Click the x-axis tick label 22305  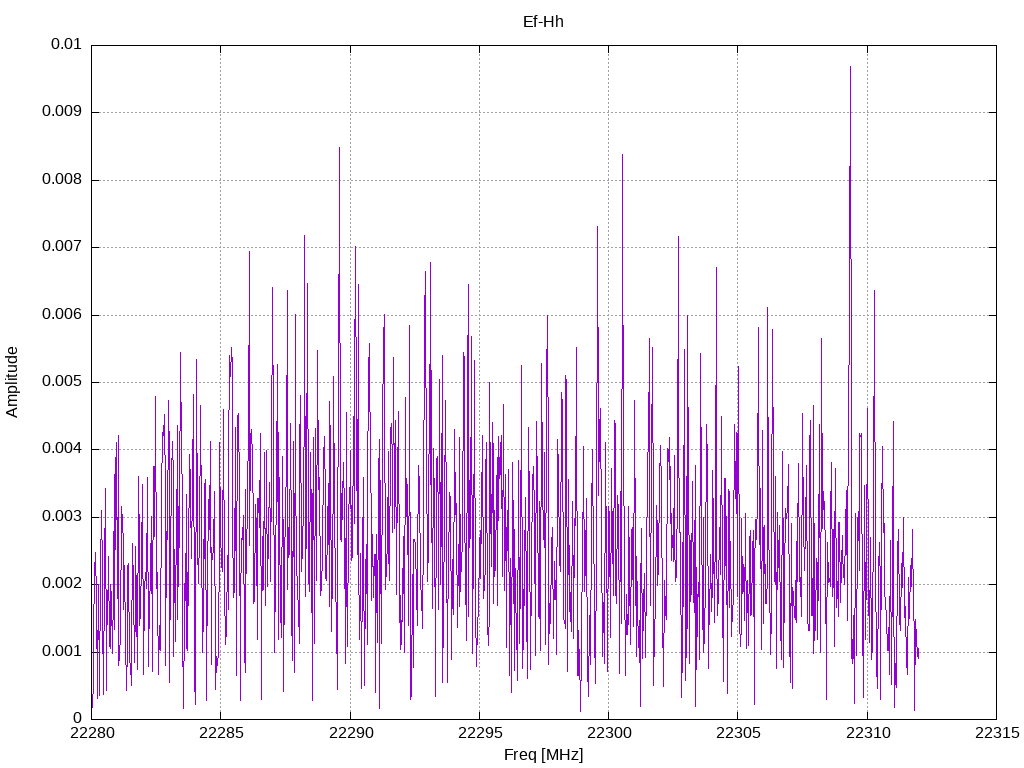pyautogui.click(x=738, y=733)
